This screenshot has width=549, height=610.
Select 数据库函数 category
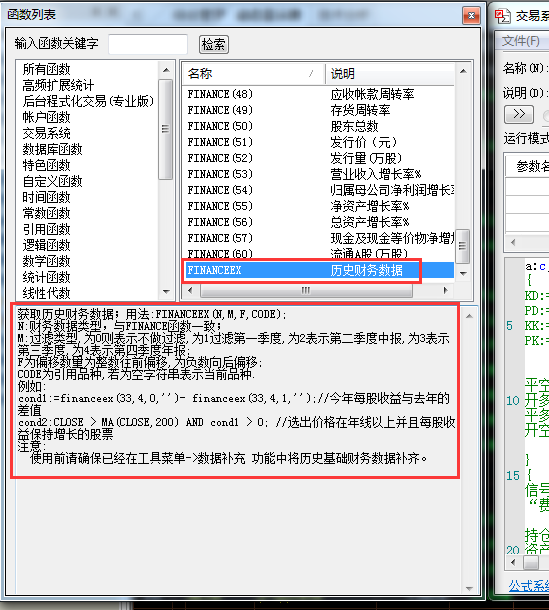click(x=52, y=149)
